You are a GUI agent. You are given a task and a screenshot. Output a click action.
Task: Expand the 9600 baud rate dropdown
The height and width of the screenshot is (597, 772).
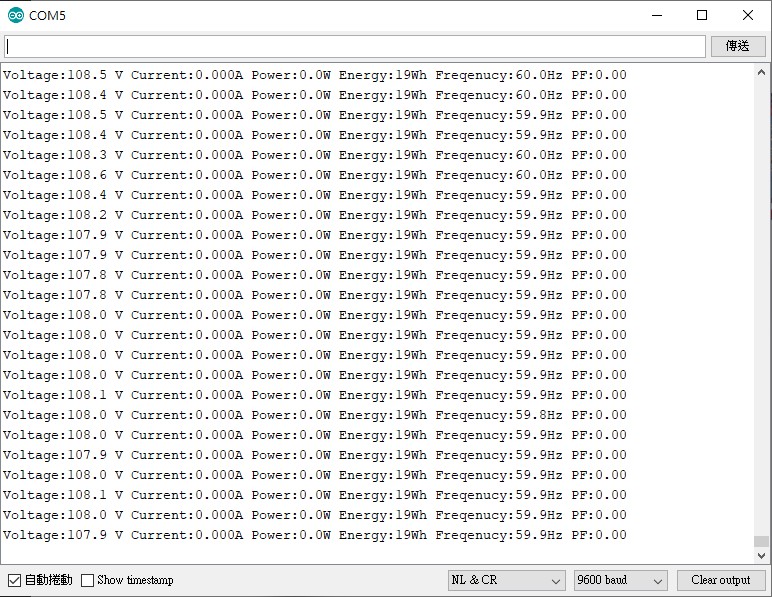coord(620,580)
